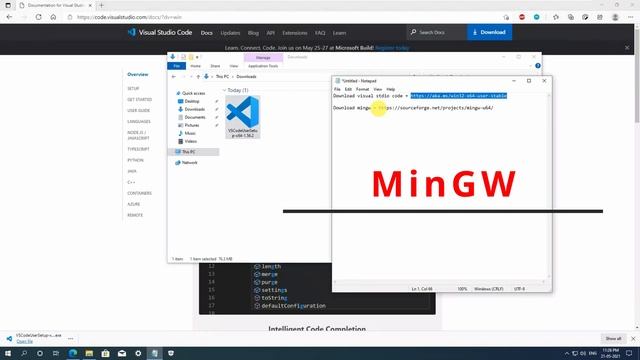Open the File tab in File Explorer

176,66
